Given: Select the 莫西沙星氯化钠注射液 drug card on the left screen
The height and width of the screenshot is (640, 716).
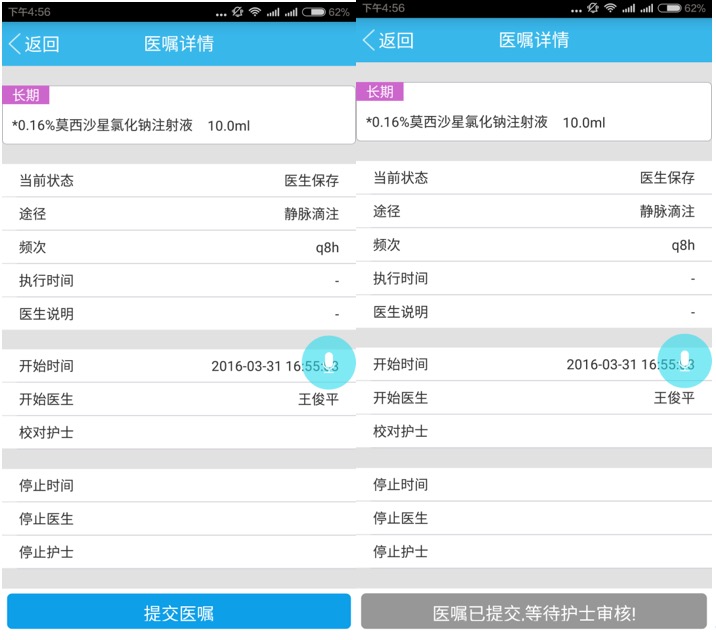Looking at the screenshot, I should (x=179, y=125).
